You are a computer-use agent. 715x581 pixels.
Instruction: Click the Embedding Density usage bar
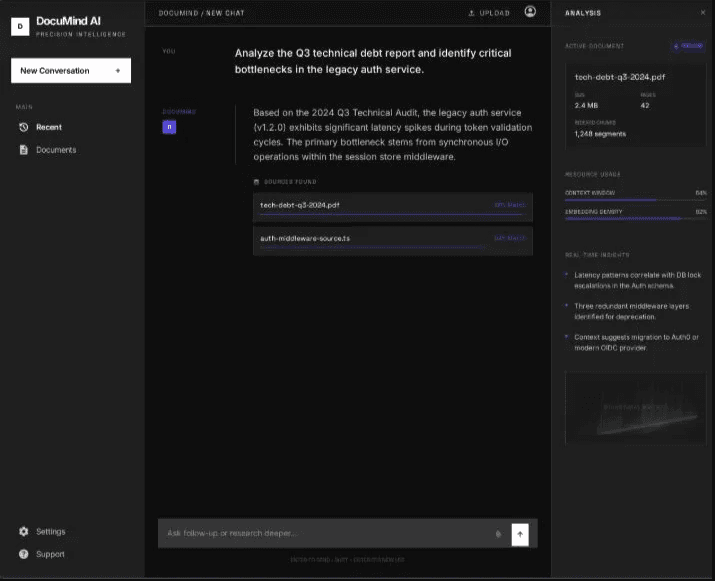click(636, 218)
